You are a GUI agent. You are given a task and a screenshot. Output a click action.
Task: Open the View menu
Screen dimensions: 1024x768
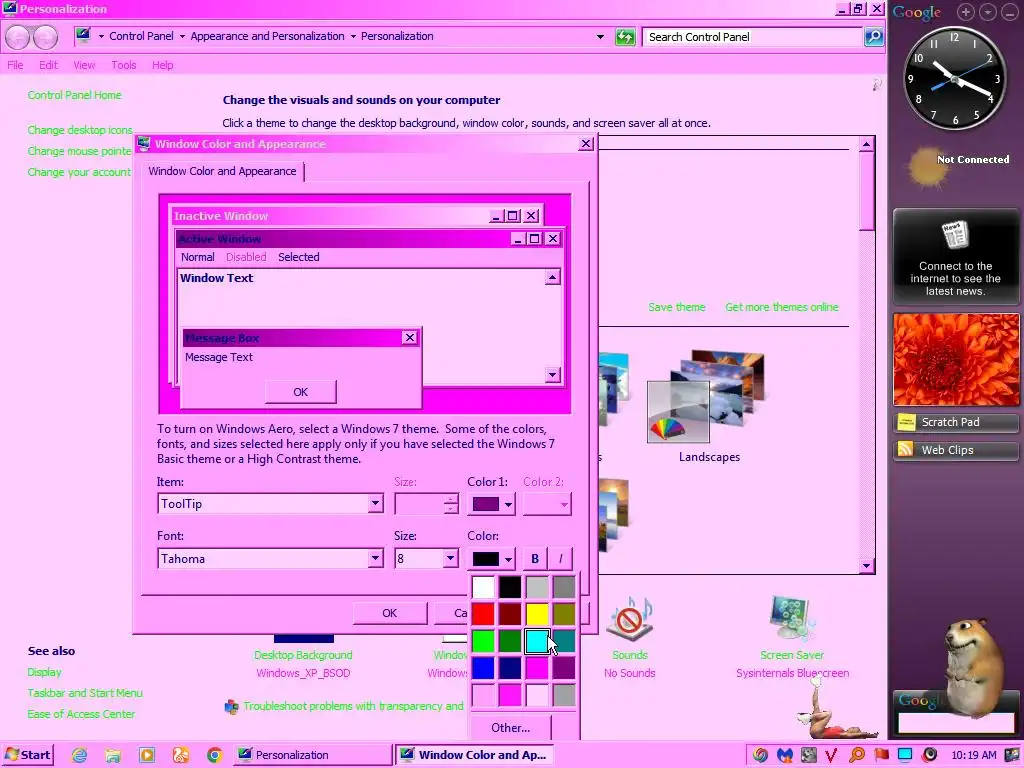tap(84, 65)
